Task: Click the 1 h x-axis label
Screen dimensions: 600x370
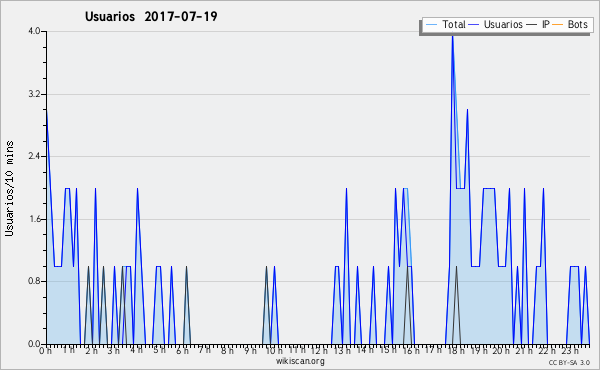Action: [68, 350]
